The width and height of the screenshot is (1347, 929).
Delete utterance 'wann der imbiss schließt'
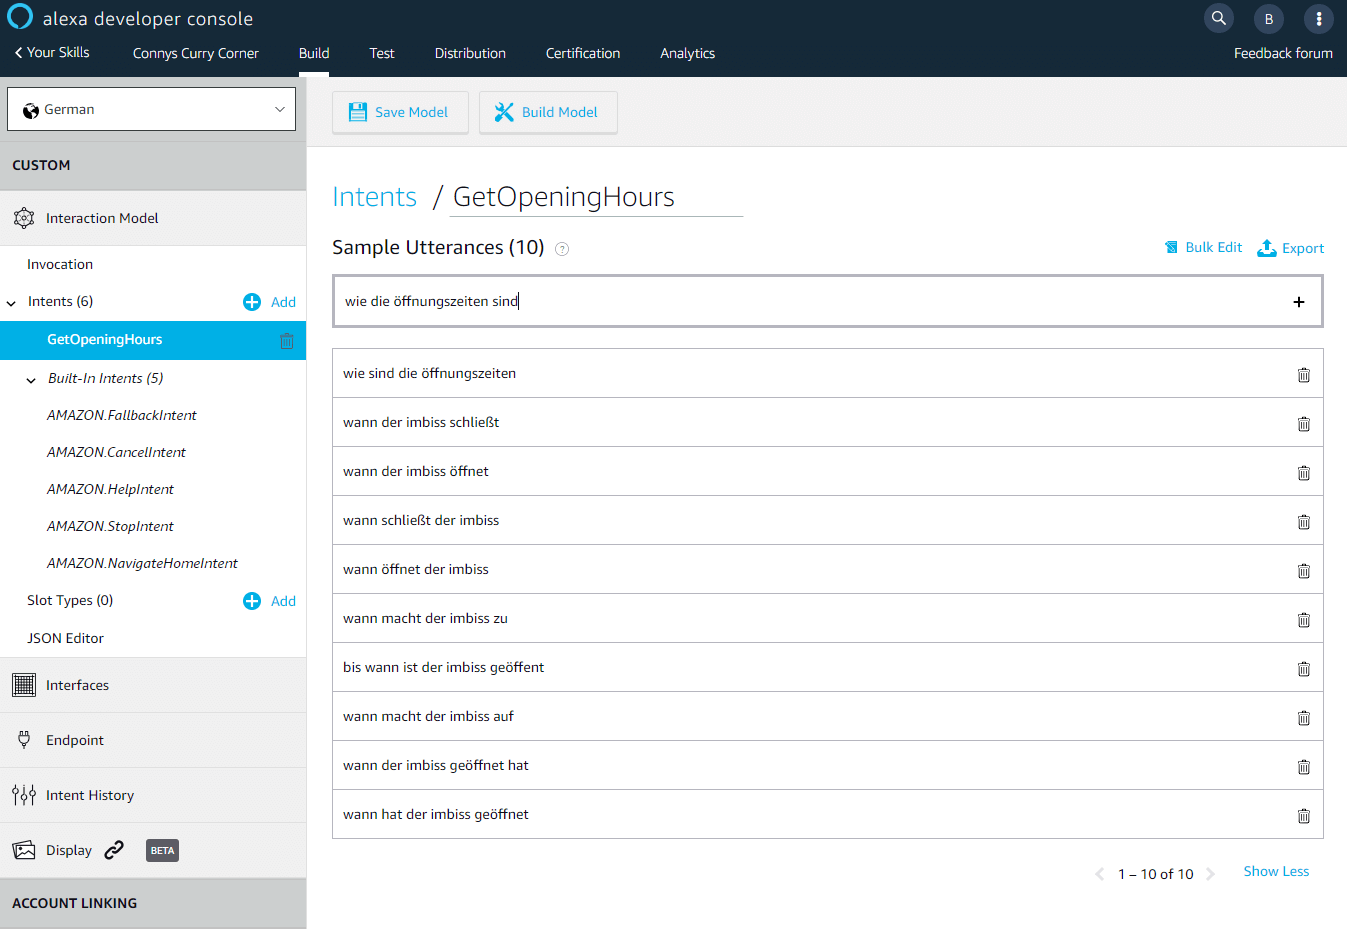pyautogui.click(x=1304, y=424)
